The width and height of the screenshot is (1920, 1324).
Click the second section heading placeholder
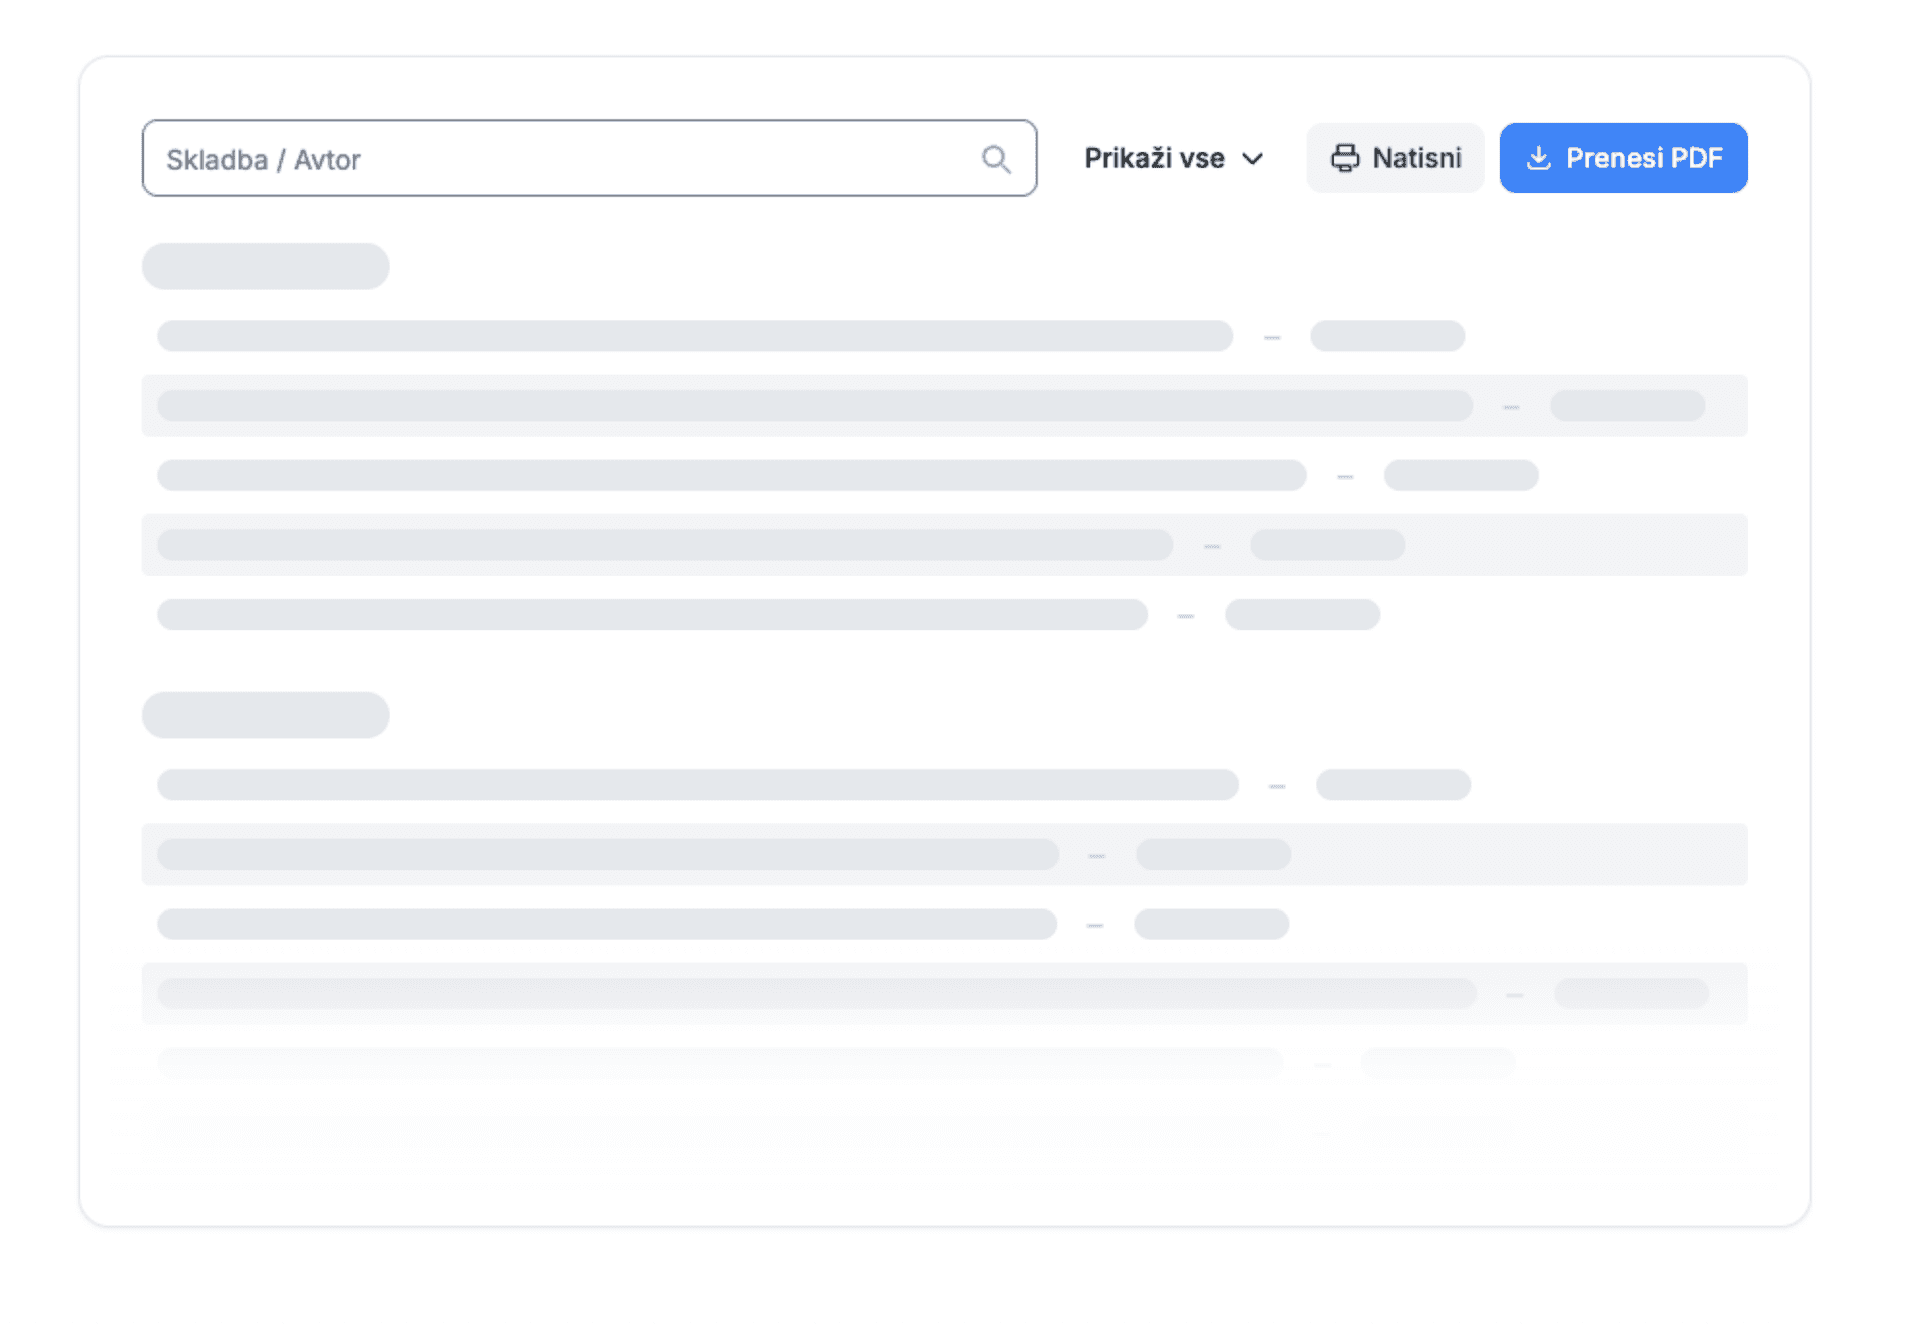tap(265, 715)
